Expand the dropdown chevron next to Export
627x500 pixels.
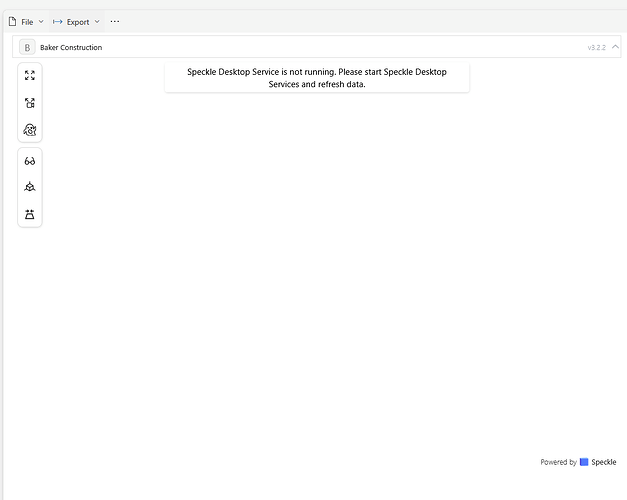[x=97, y=22]
